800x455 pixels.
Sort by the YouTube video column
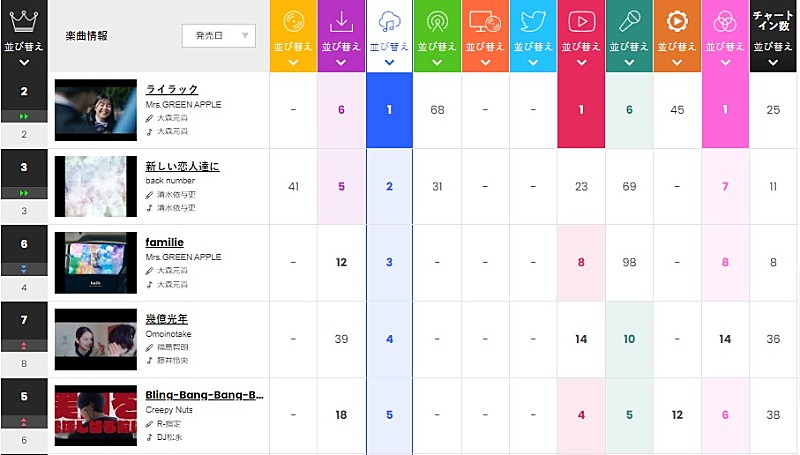click(581, 22)
